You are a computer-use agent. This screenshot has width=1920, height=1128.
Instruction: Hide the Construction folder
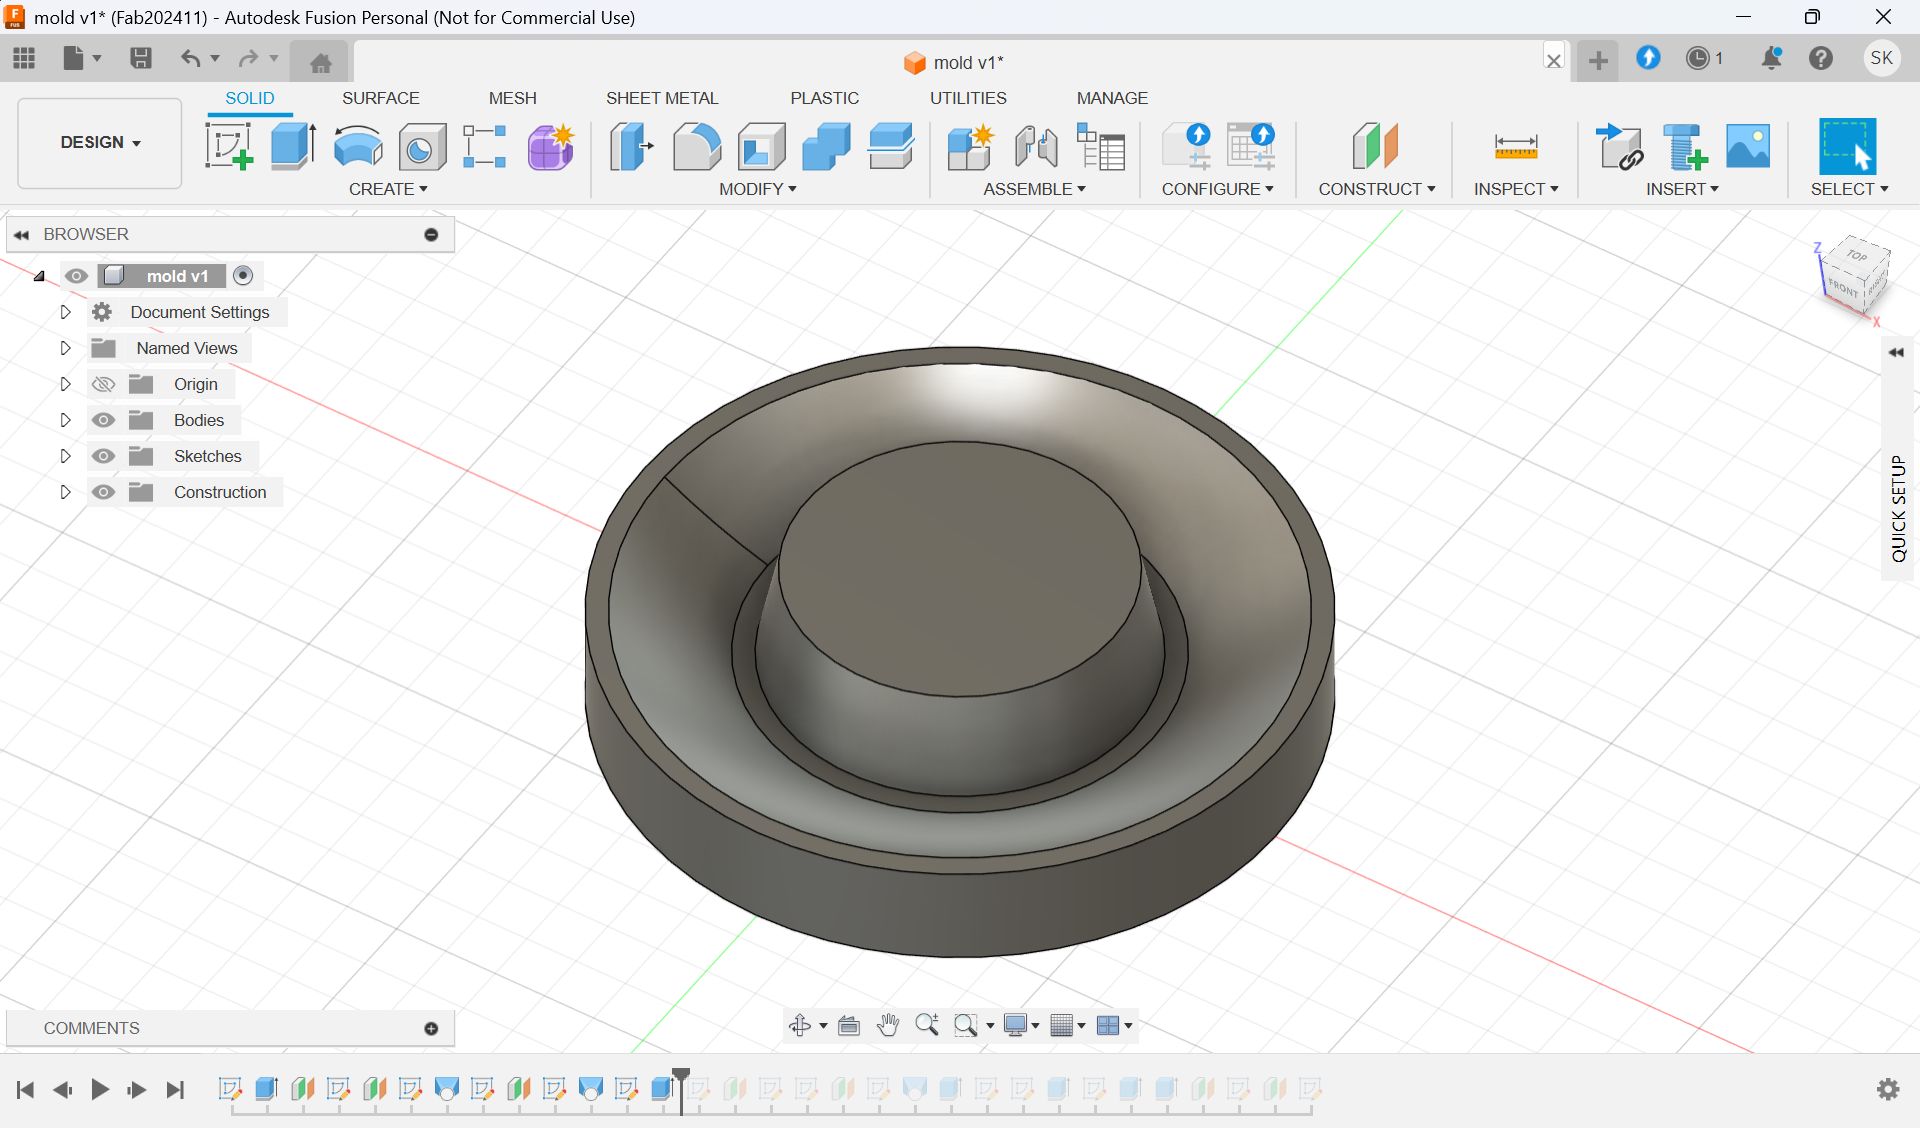click(103, 492)
